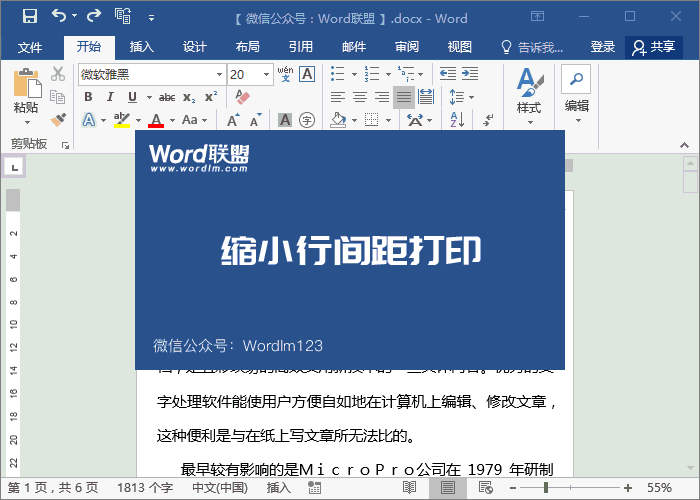Toggle Bold formatting
This screenshot has width=700, height=500.
pos(88,97)
